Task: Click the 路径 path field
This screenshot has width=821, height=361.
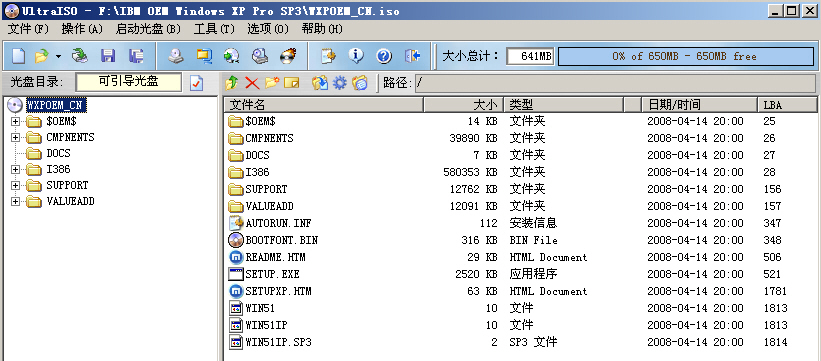Action: [x=615, y=83]
